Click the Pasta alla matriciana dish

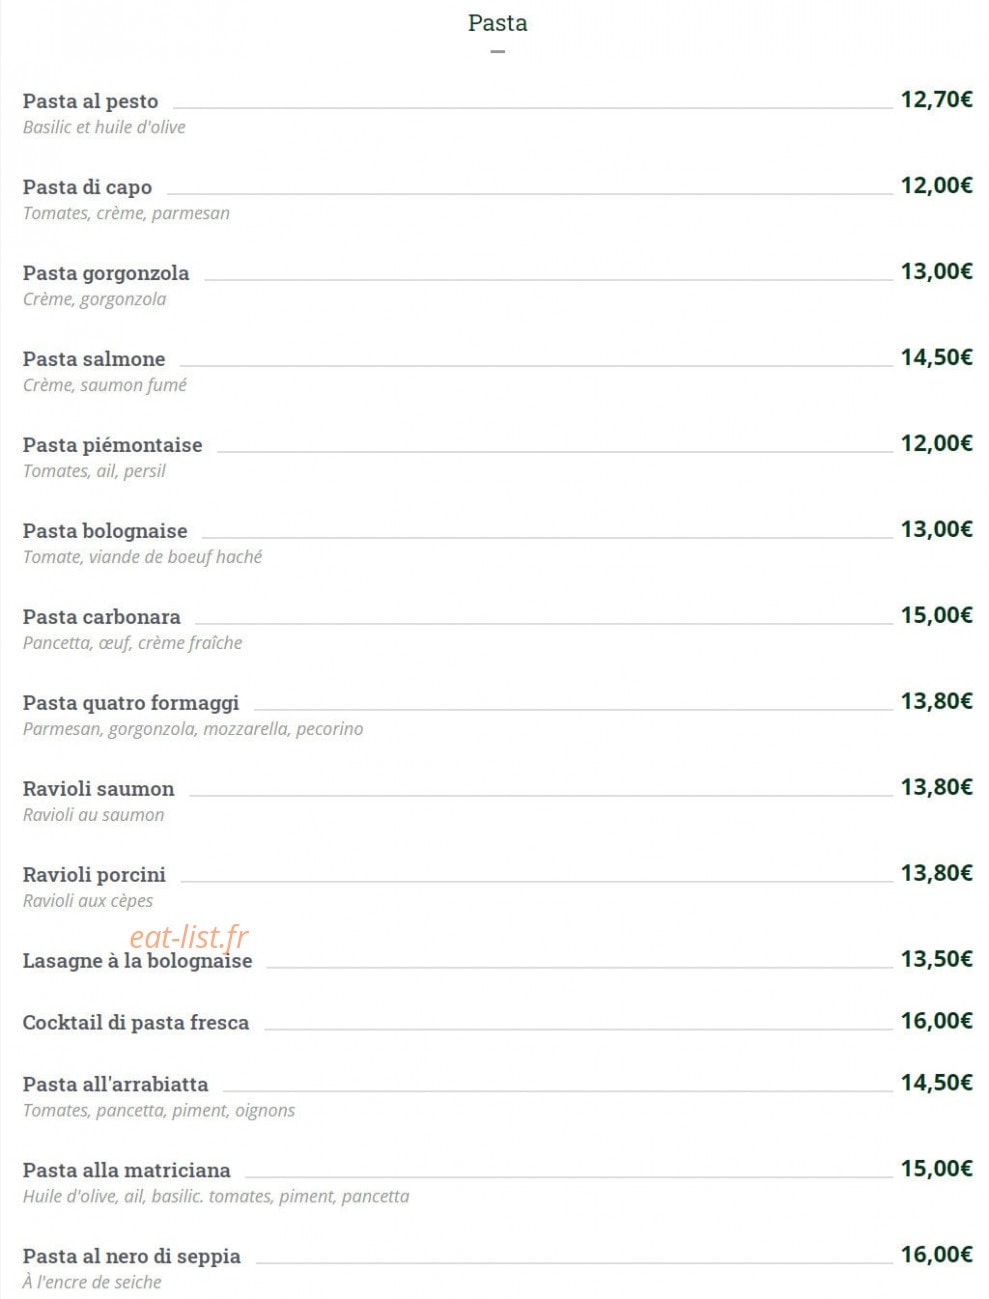coord(127,1170)
